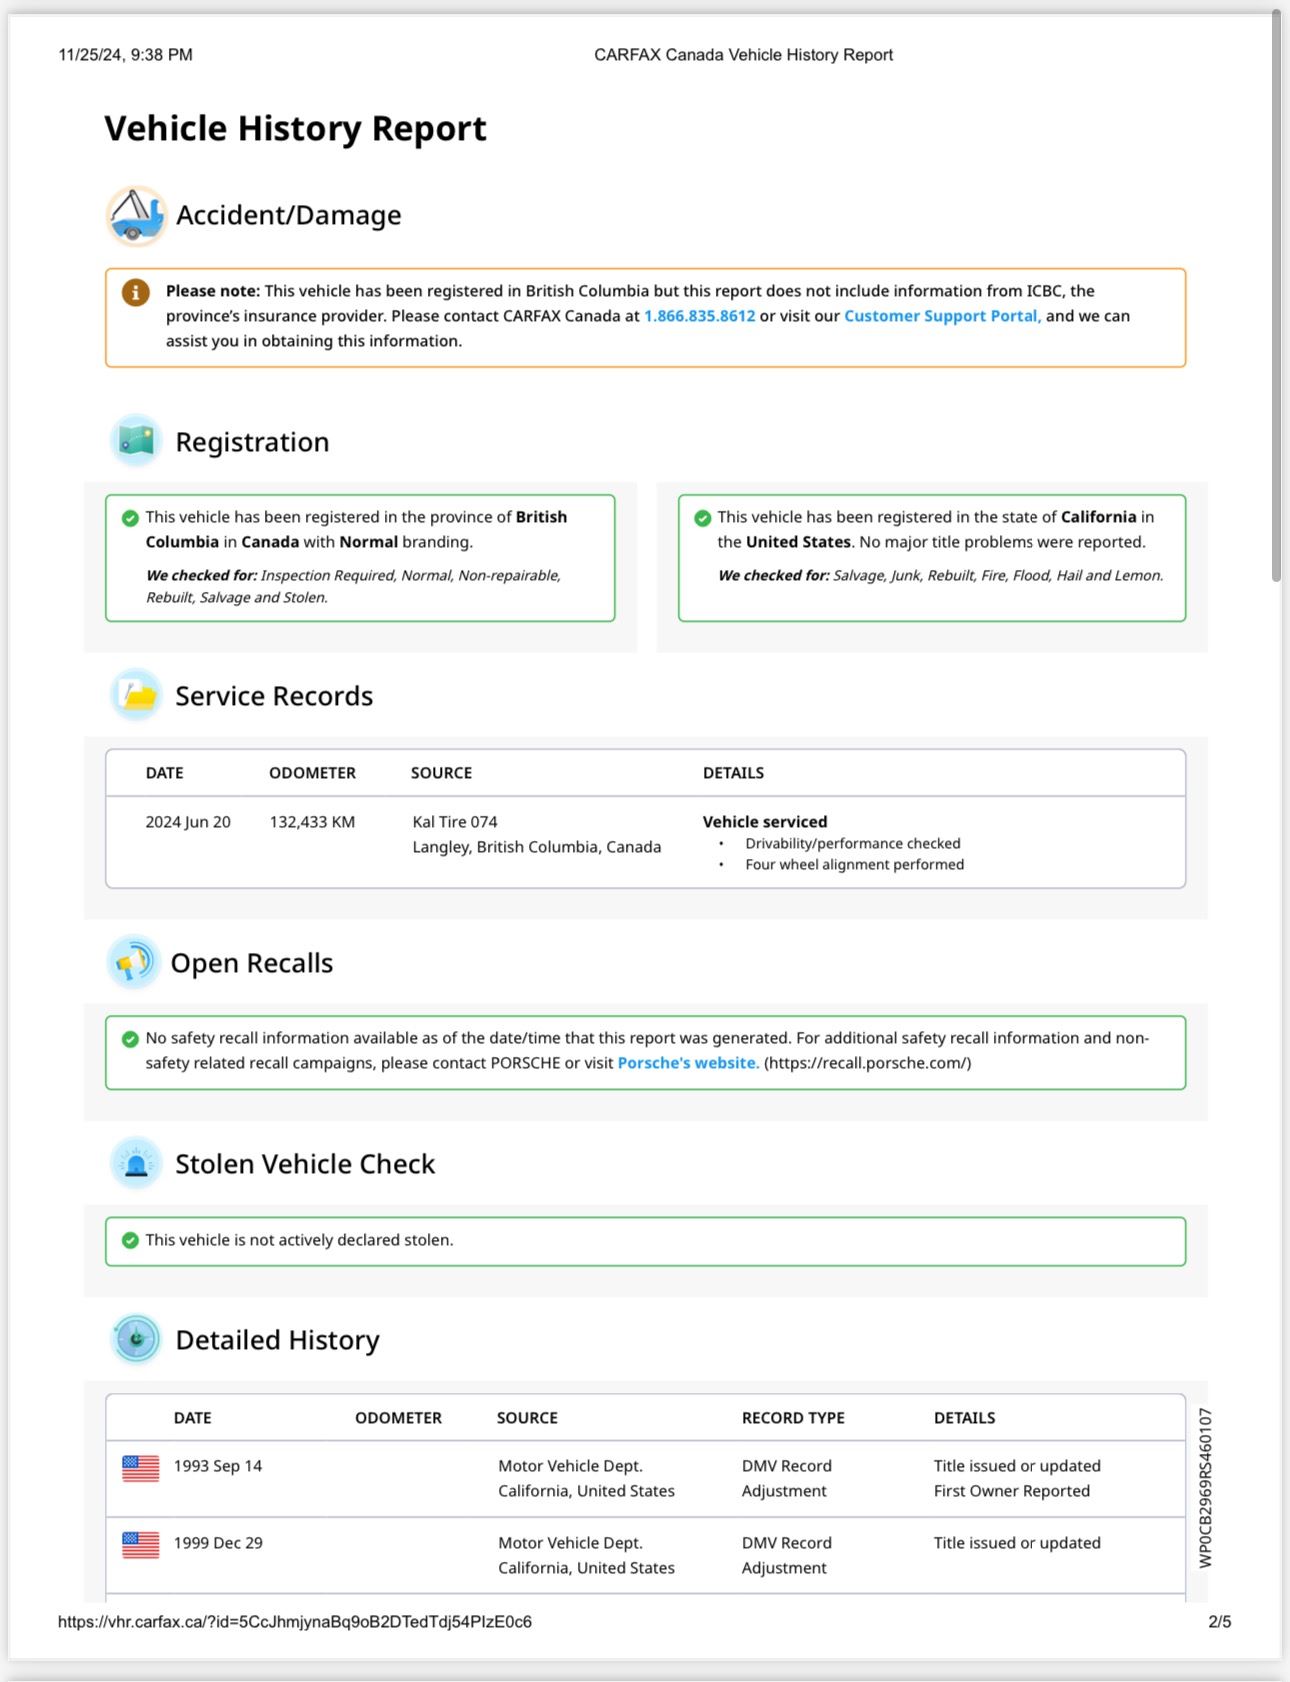Click the Service Records folder icon
This screenshot has height=1682, width=1290.
click(136, 695)
